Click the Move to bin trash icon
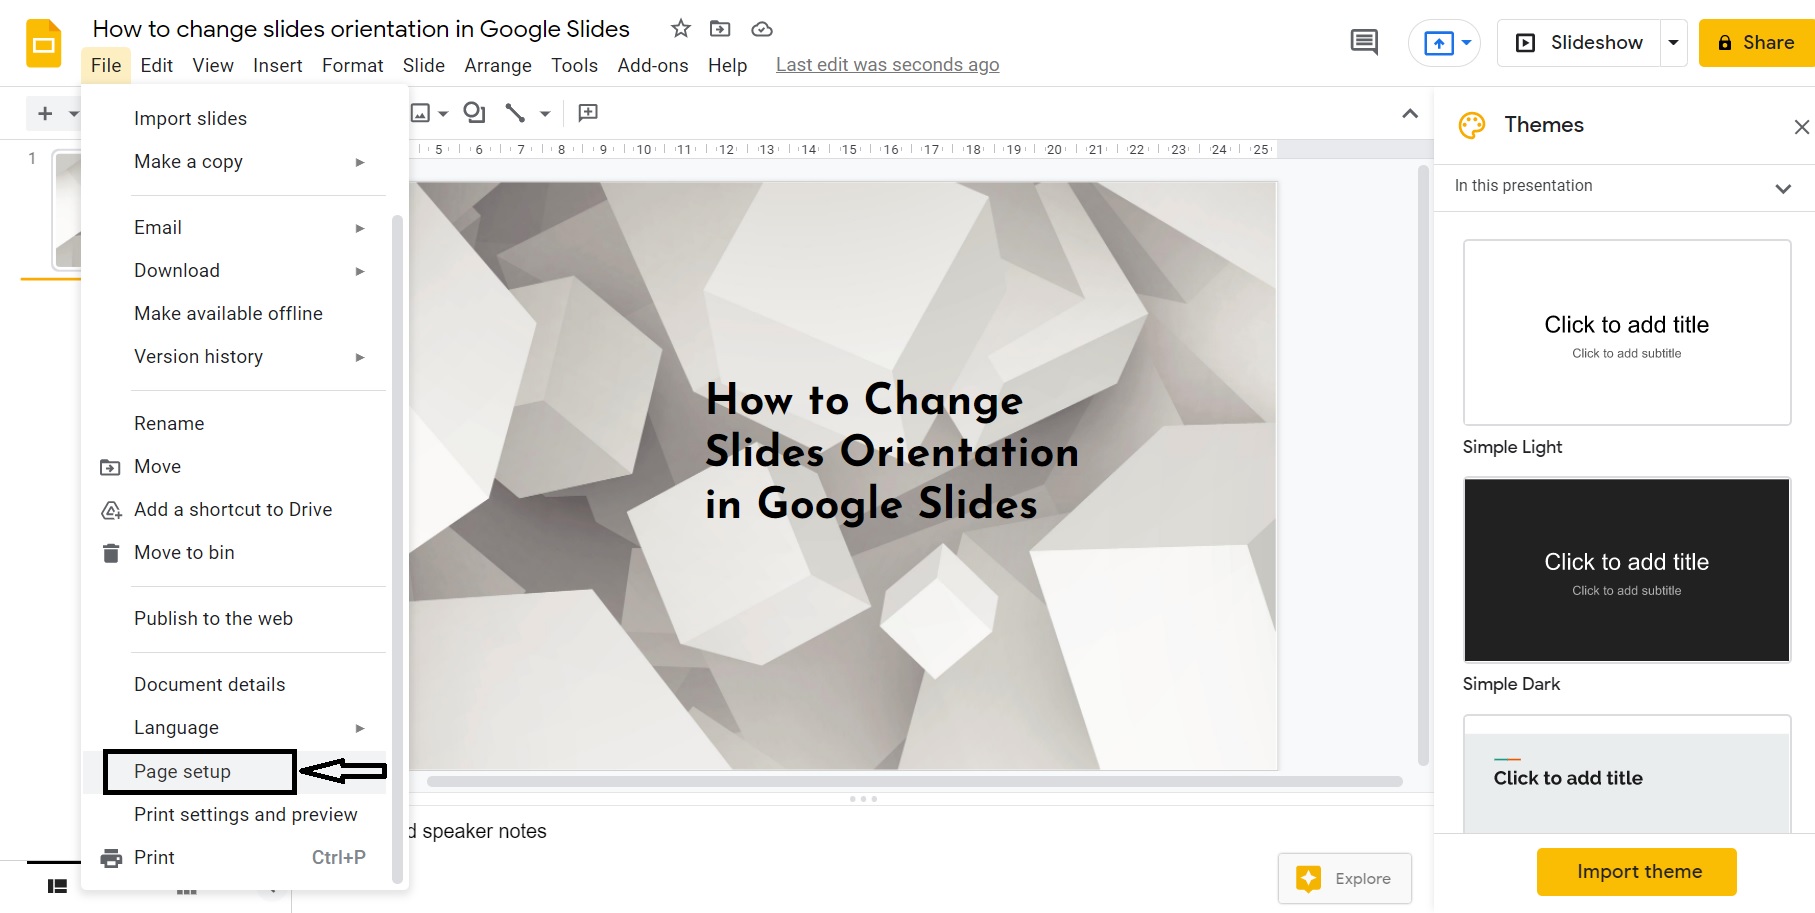 coord(111,553)
